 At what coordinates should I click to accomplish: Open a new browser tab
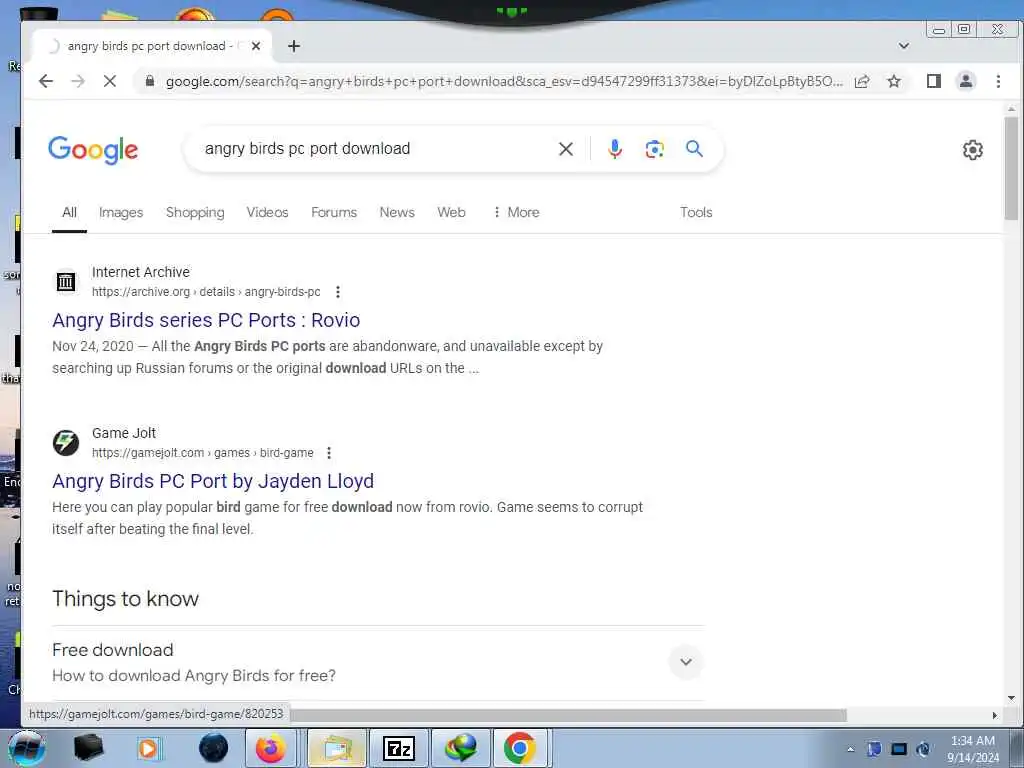(294, 46)
